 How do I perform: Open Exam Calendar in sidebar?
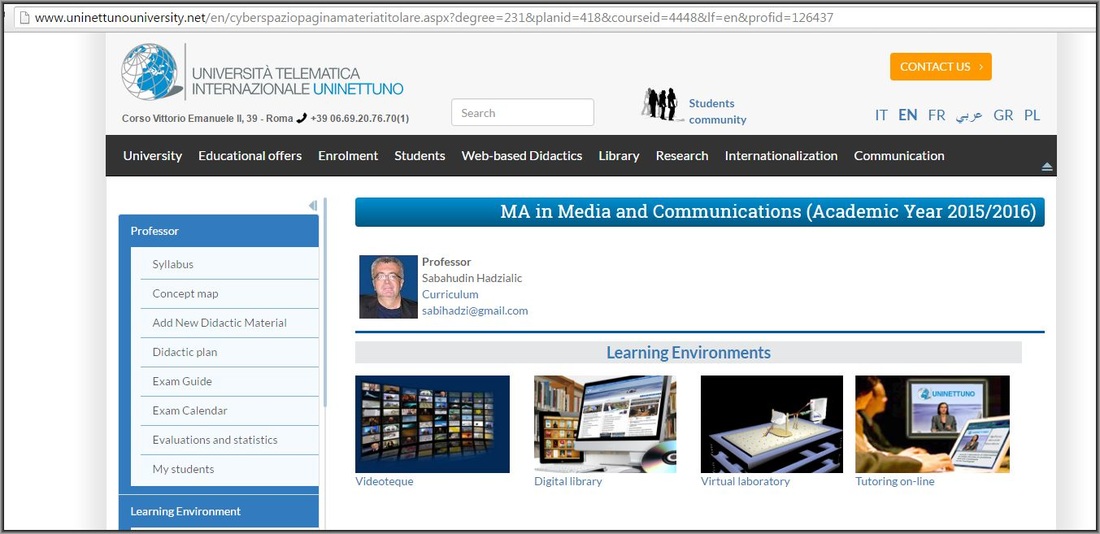coord(229,411)
